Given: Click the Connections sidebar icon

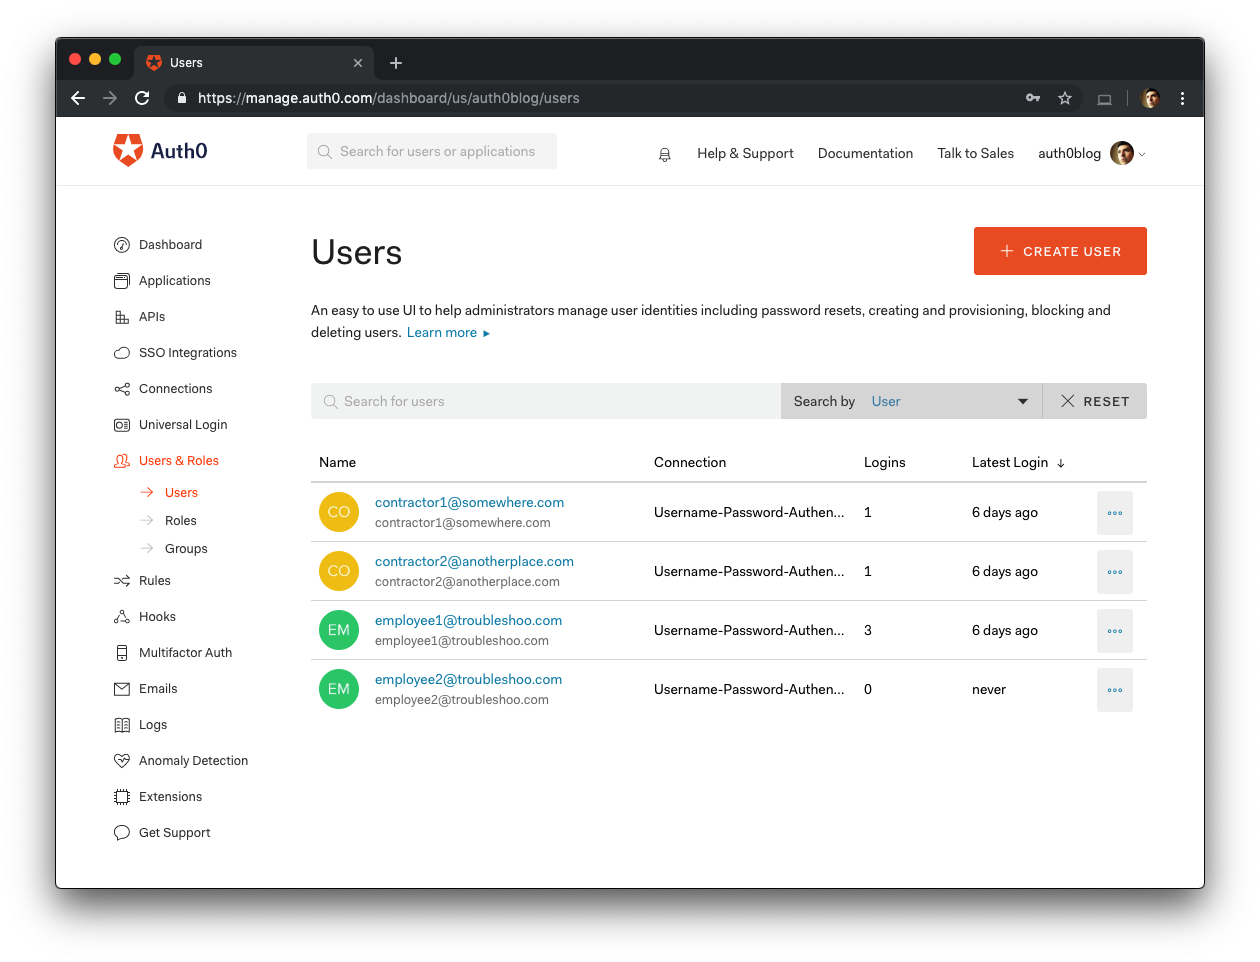Looking at the screenshot, I should 122,389.
